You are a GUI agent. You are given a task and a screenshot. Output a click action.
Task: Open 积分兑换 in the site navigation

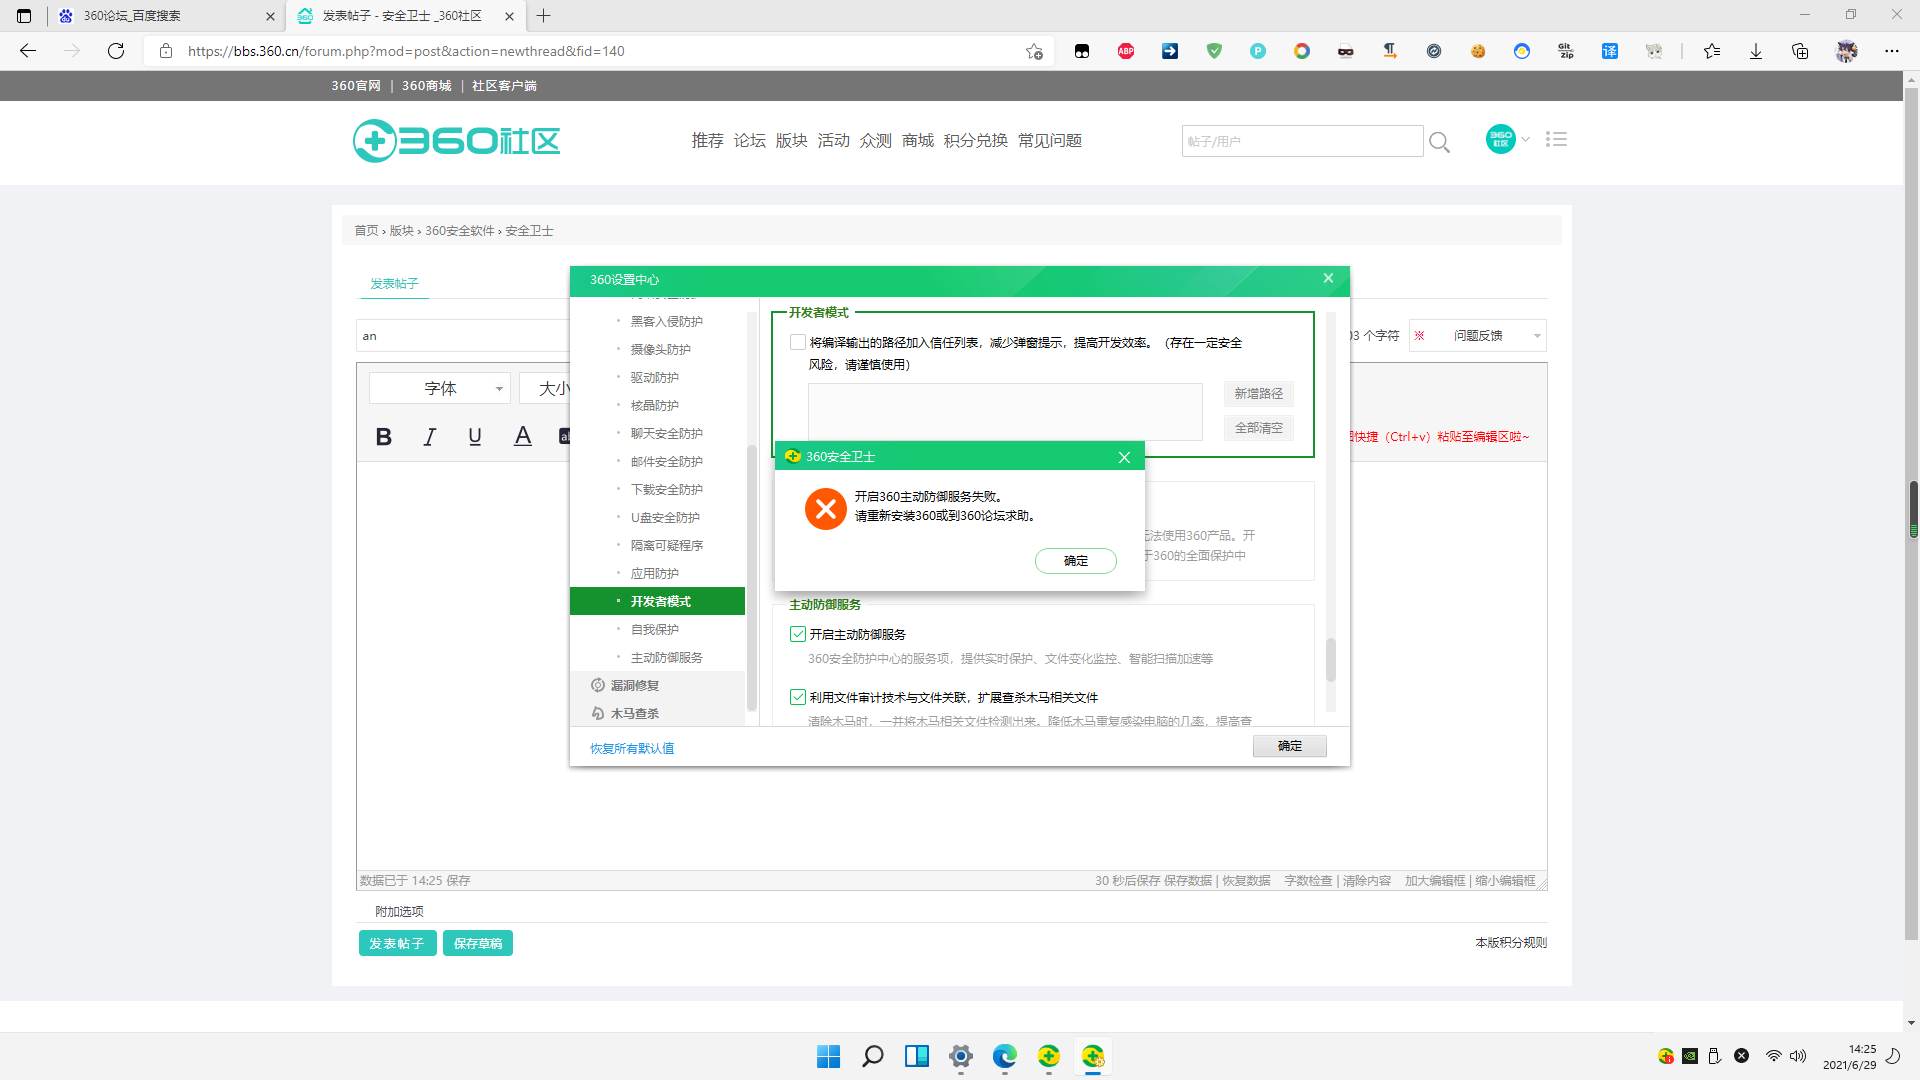(975, 141)
